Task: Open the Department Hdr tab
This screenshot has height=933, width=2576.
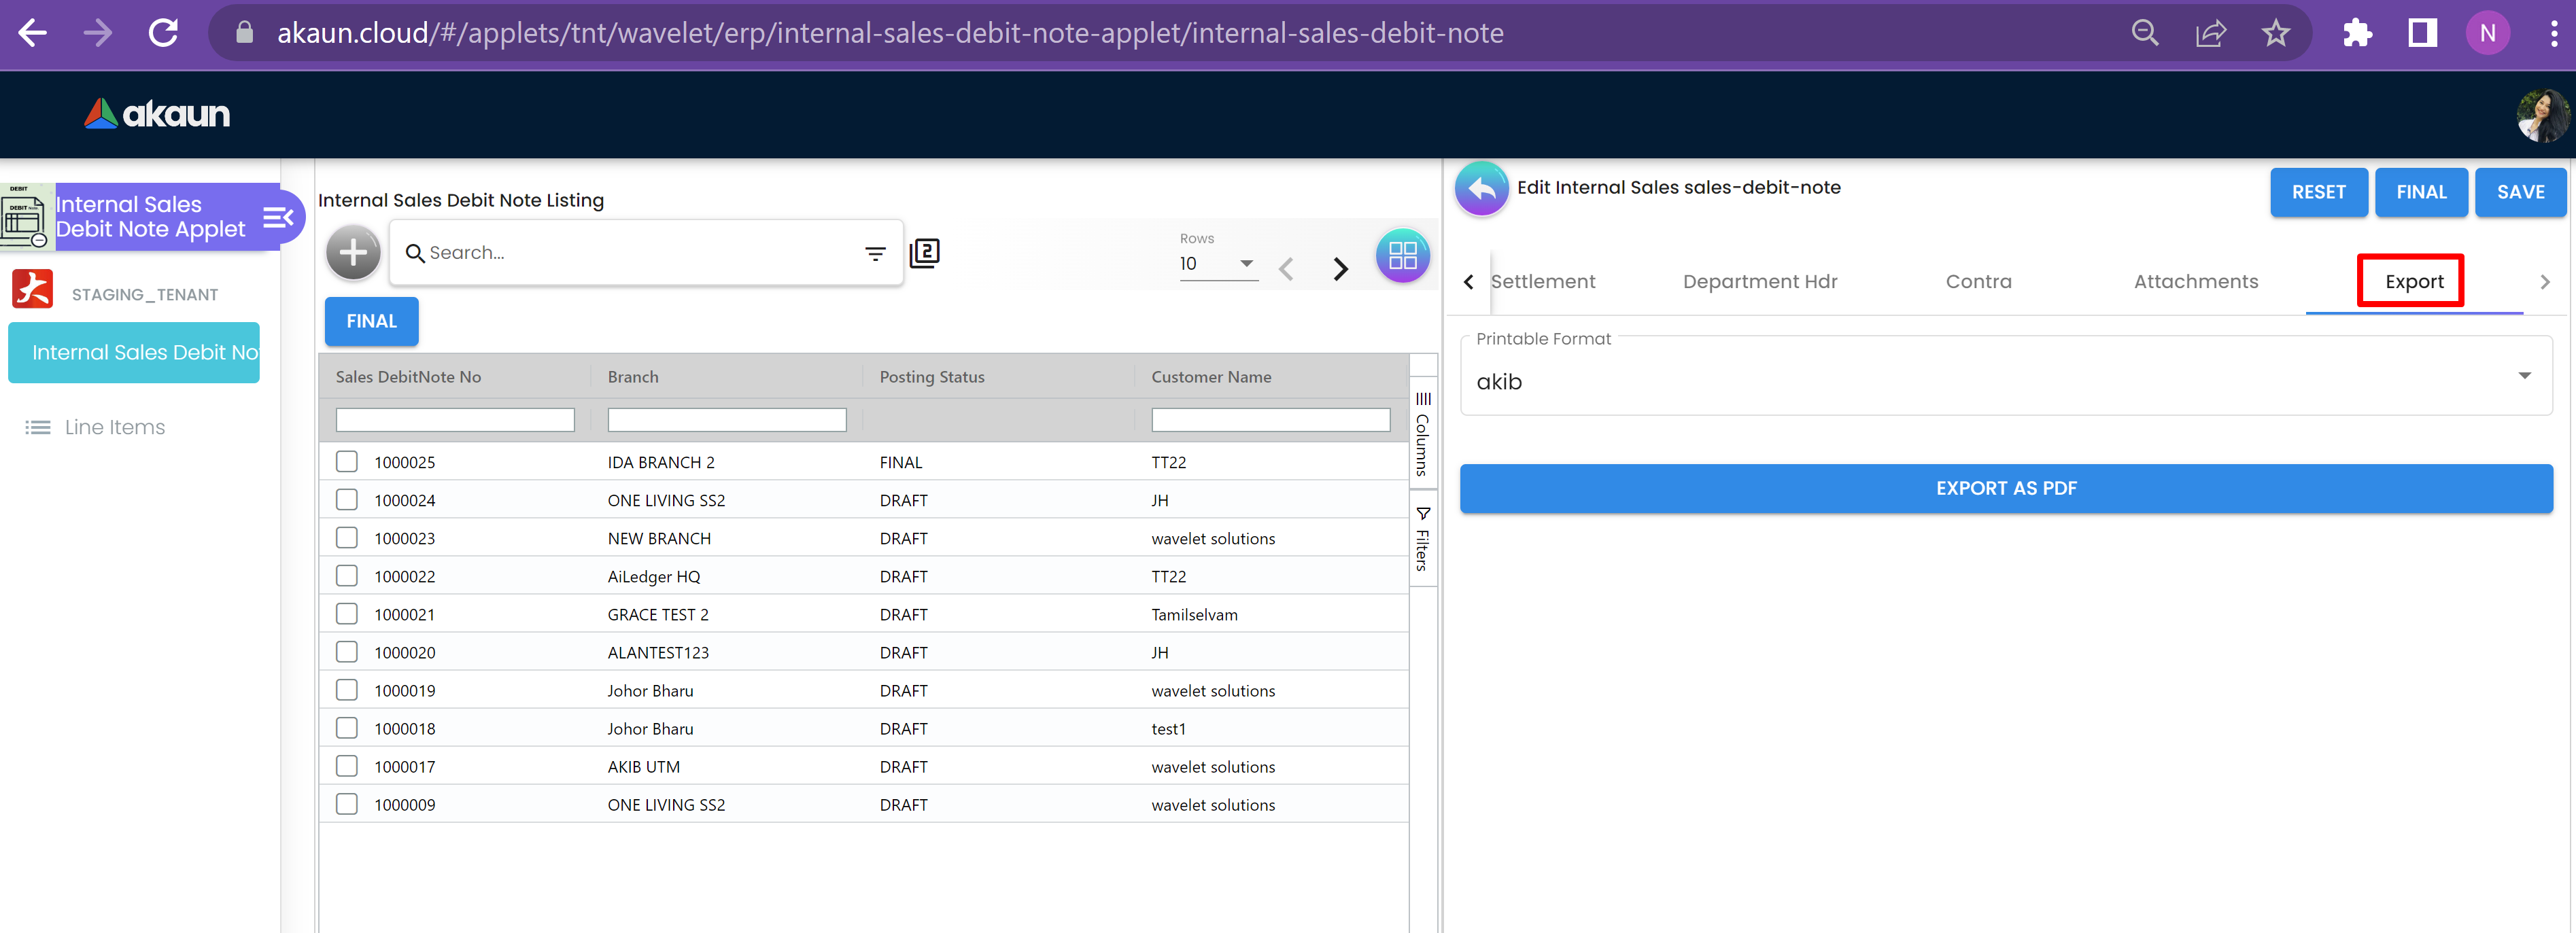Action: coord(1759,282)
